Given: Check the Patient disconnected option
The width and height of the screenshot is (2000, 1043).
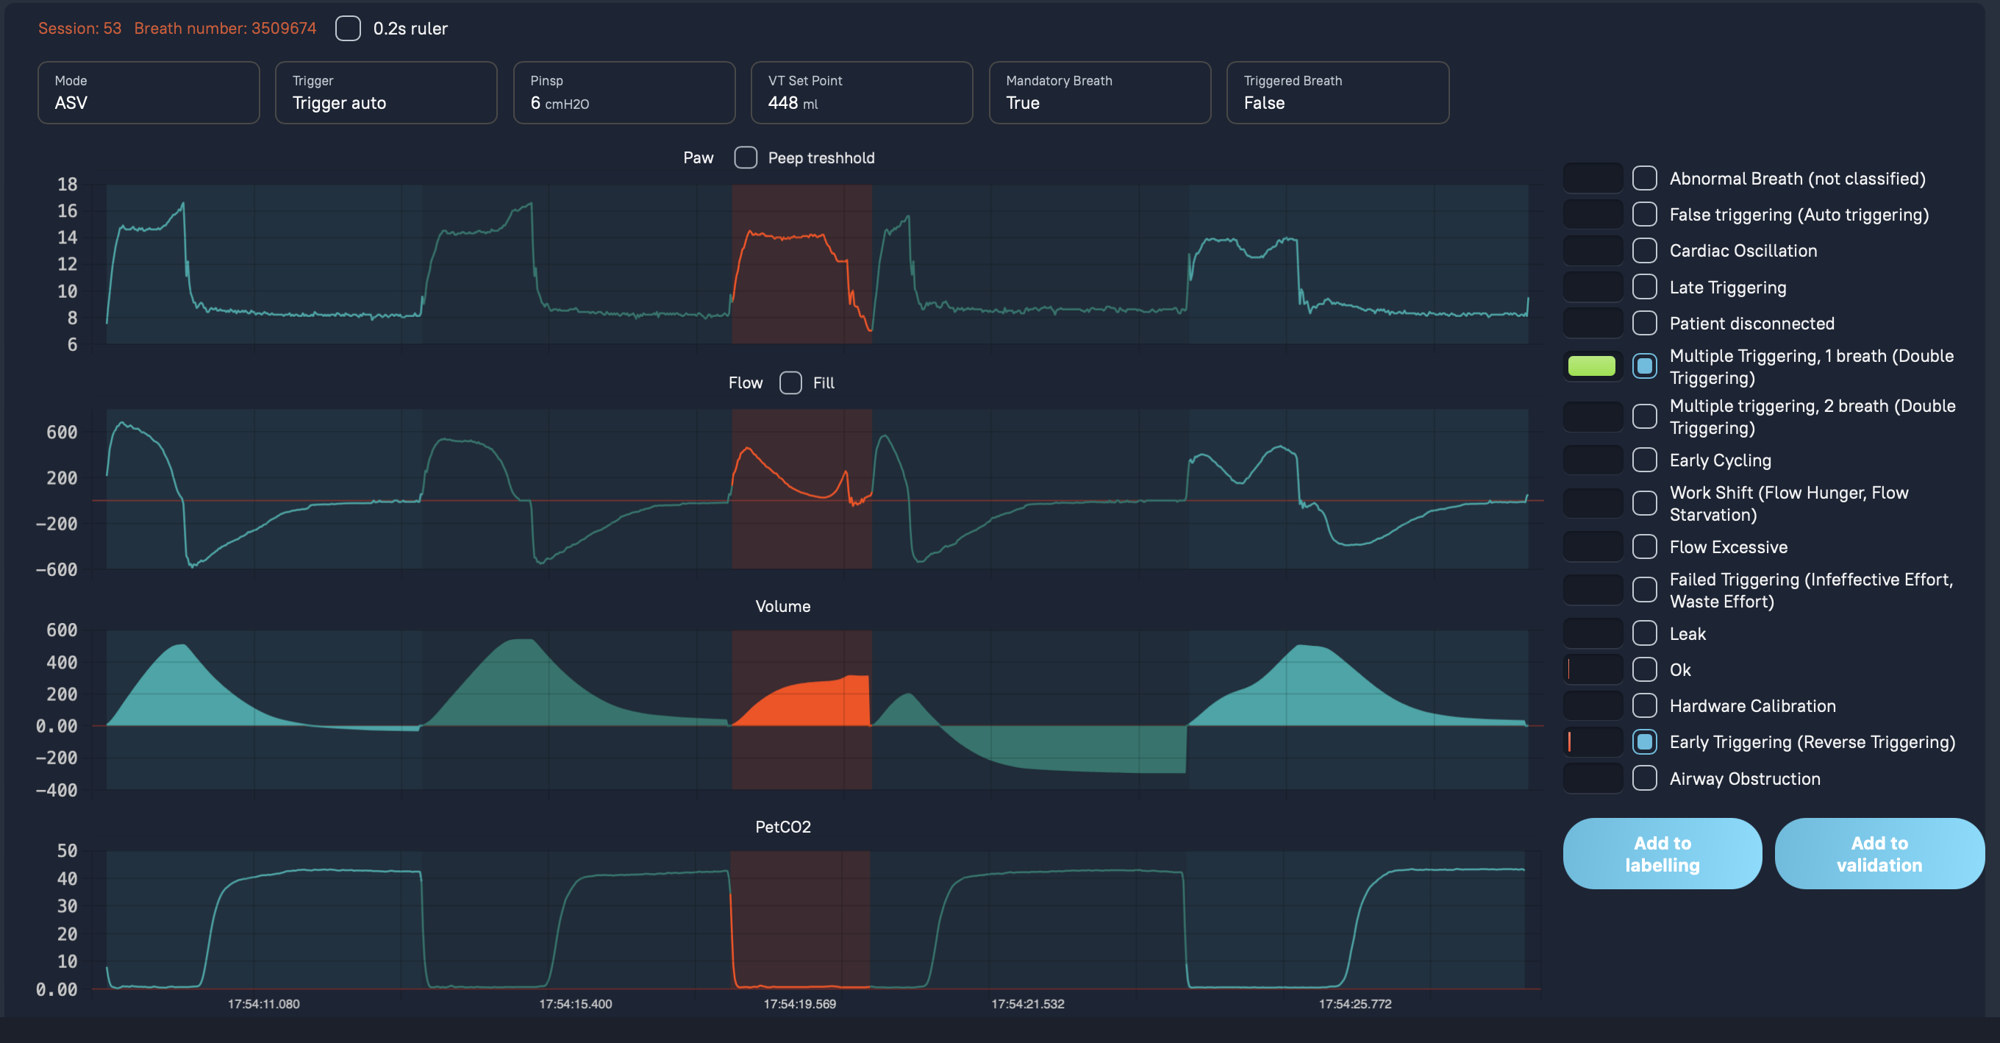Looking at the screenshot, I should (1645, 323).
